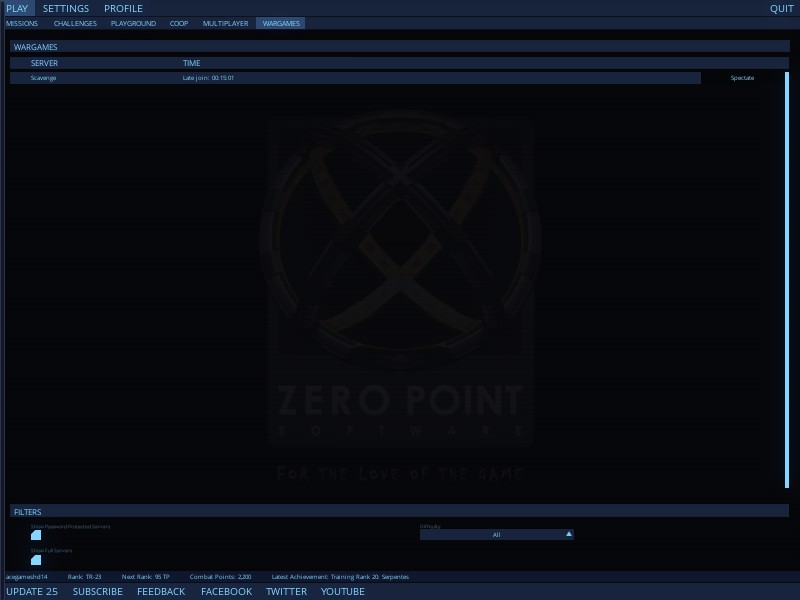Click the Next Rank 95 TP entry
The width and height of the screenshot is (800, 600).
pos(145,577)
